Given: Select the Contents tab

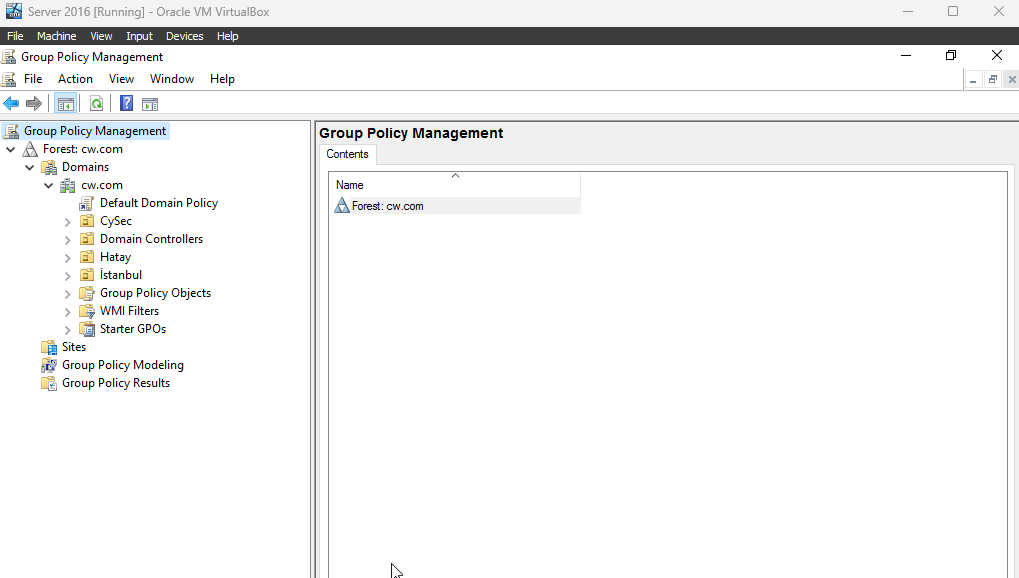Looking at the screenshot, I should [348, 154].
